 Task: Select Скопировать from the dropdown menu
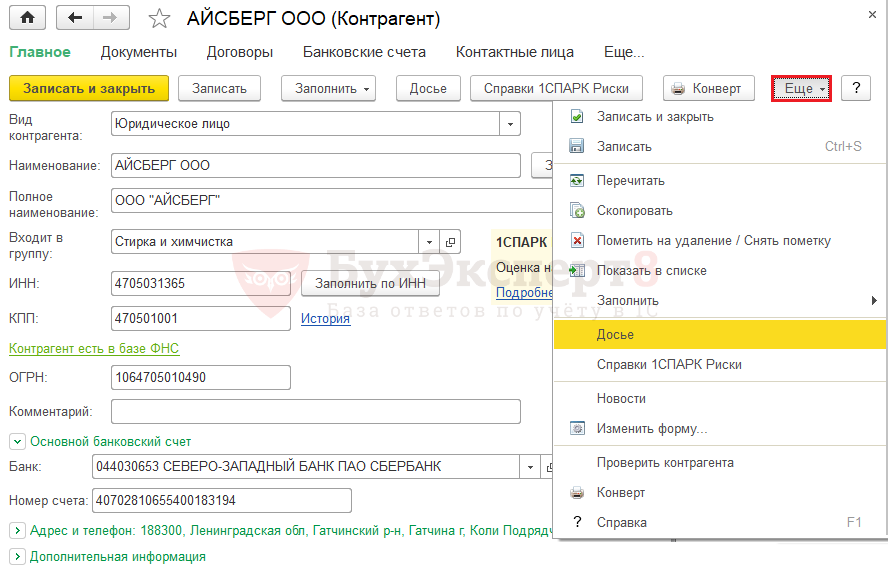coord(634,211)
